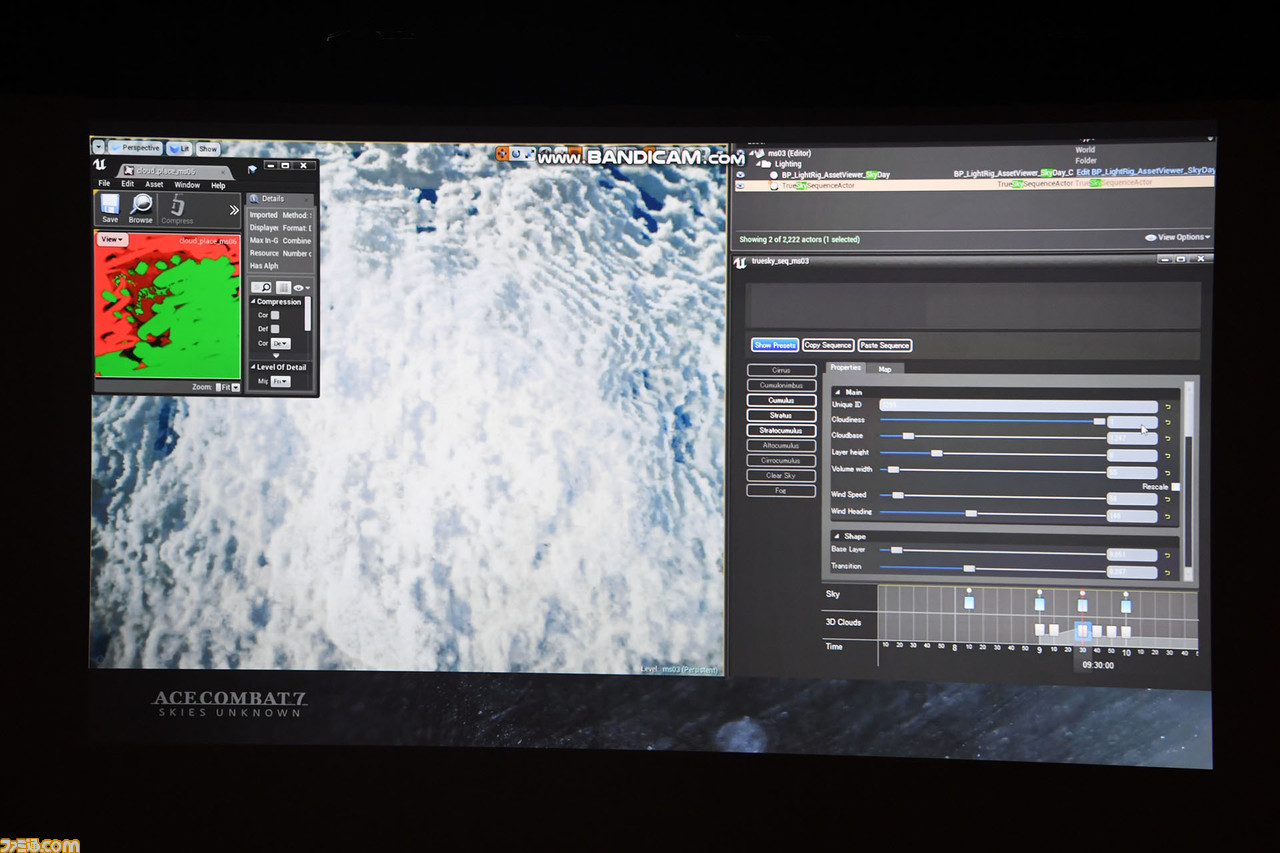Open the Details view options eye dropdown
The image size is (1280, 853).
[x=301, y=288]
